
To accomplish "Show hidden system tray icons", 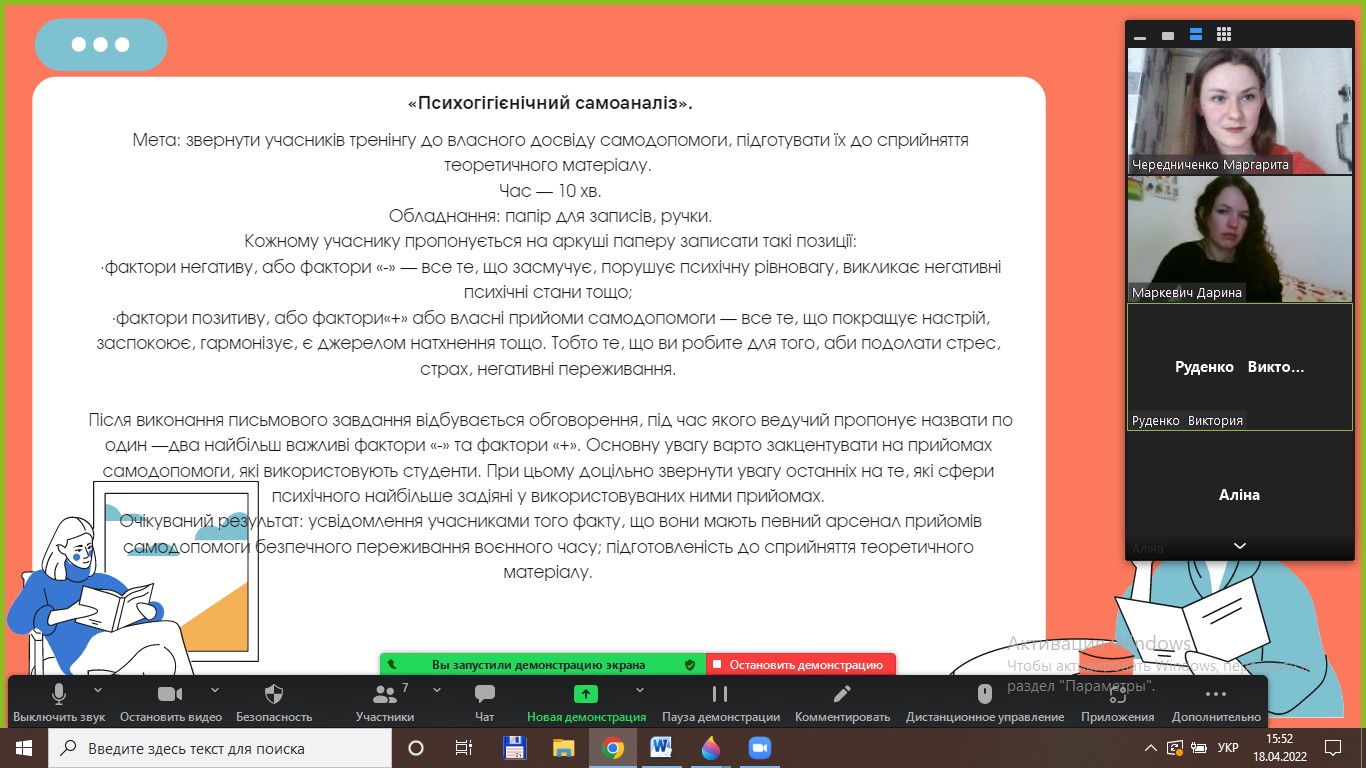I will pos(1150,748).
